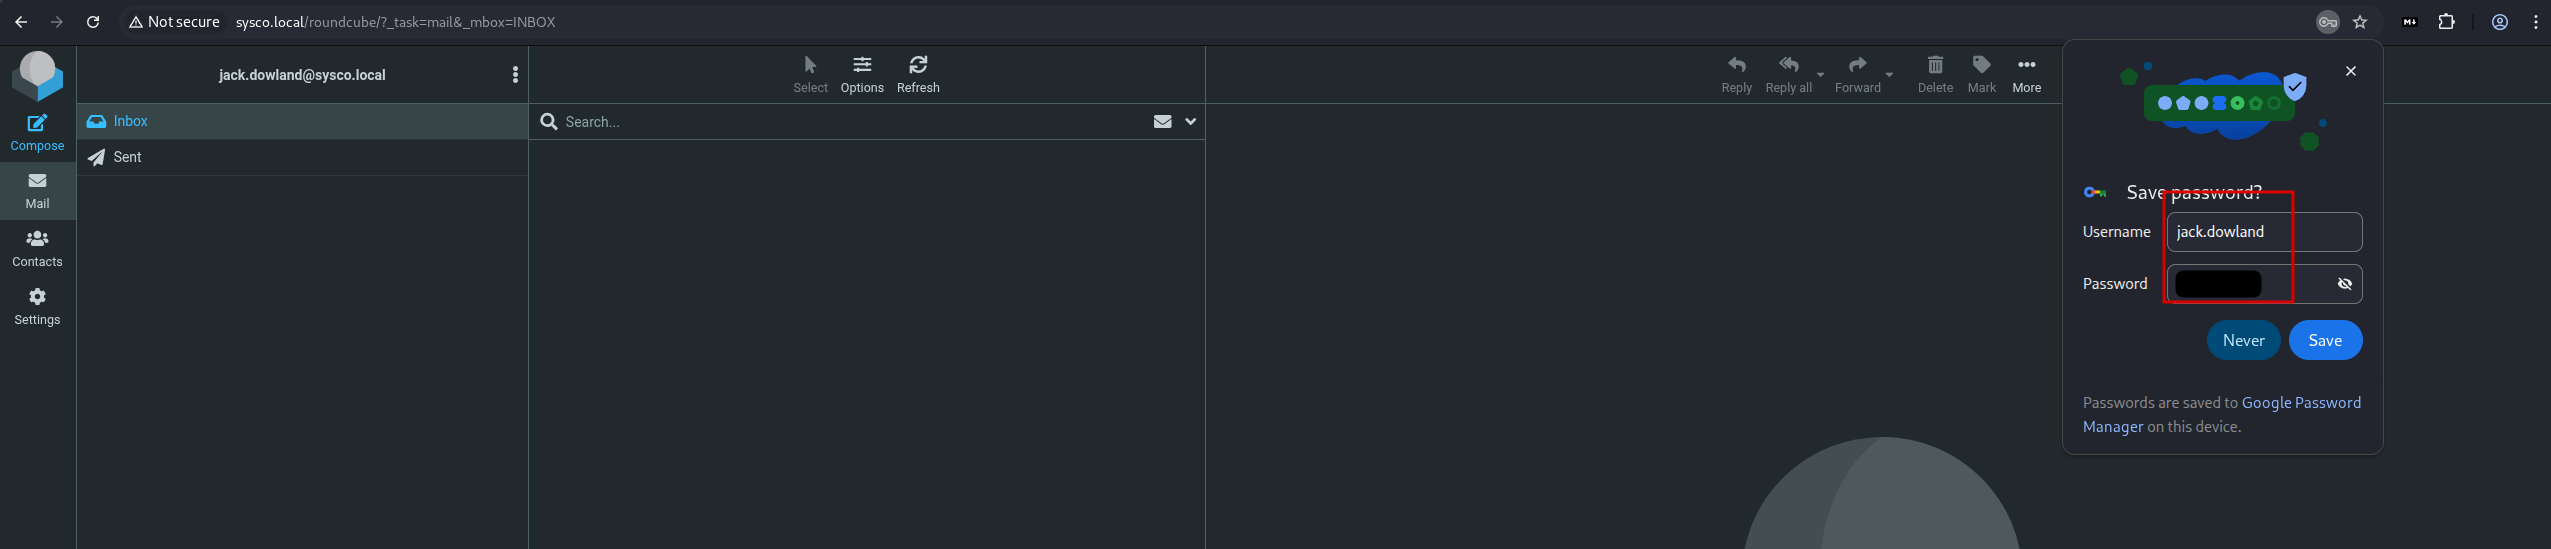Toggle the unread envelope filter
The image size is (2551, 549).
1162,121
